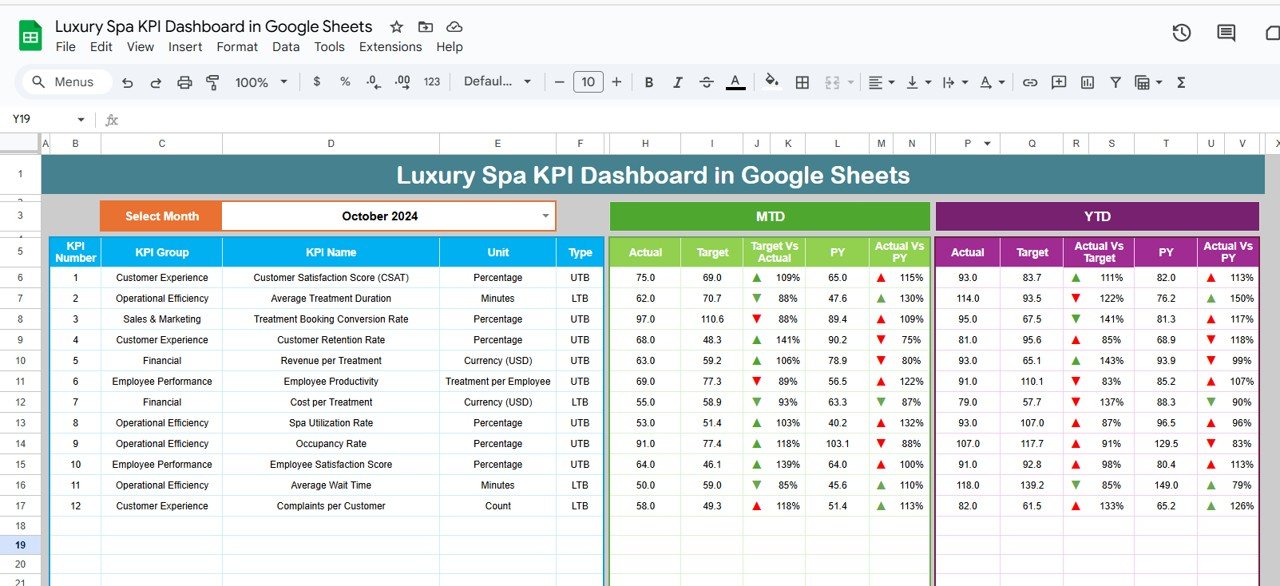This screenshot has height=586, width=1280.
Task: Open the zoom level dropdown at 100%
Action: click(x=261, y=82)
